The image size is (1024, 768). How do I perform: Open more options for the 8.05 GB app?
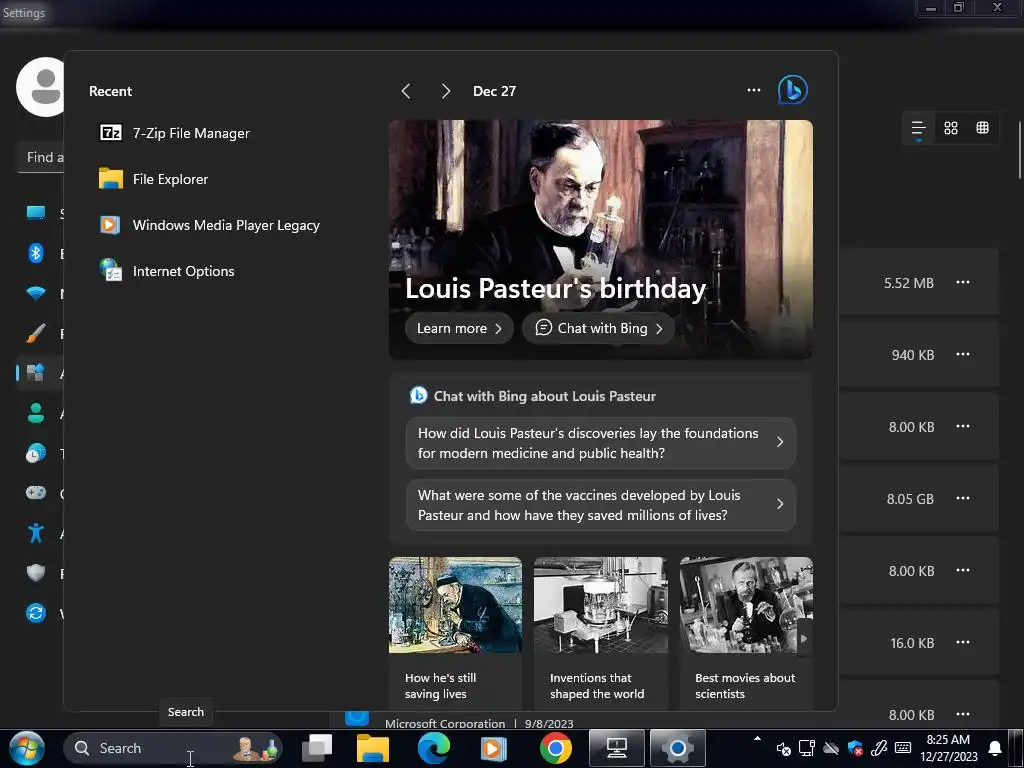pyautogui.click(x=963, y=498)
